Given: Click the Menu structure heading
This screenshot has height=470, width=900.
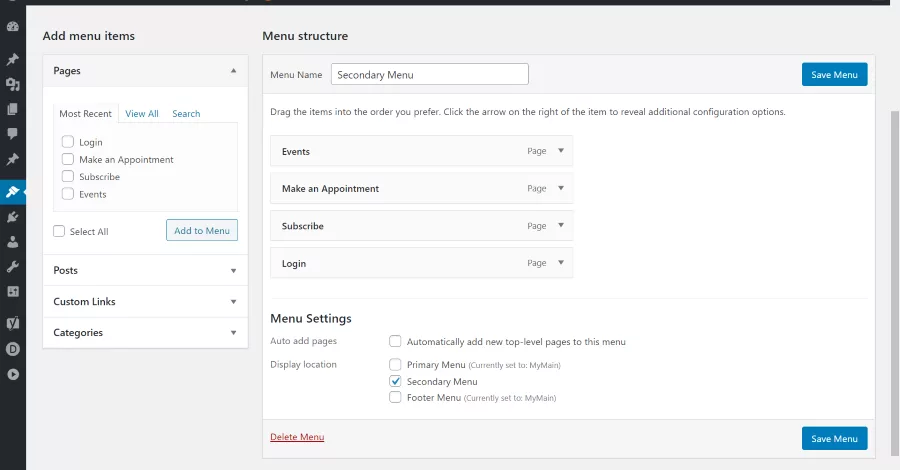Looking at the screenshot, I should pos(305,36).
